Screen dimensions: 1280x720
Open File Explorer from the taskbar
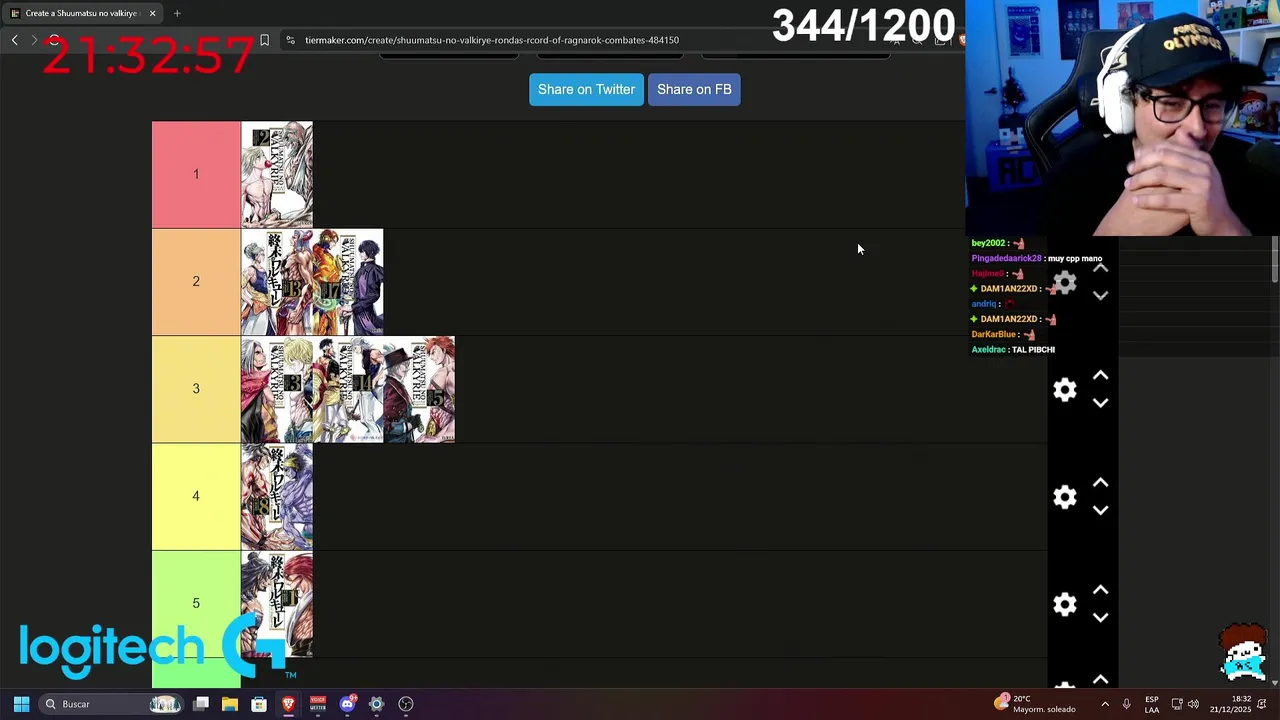(230, 704)
